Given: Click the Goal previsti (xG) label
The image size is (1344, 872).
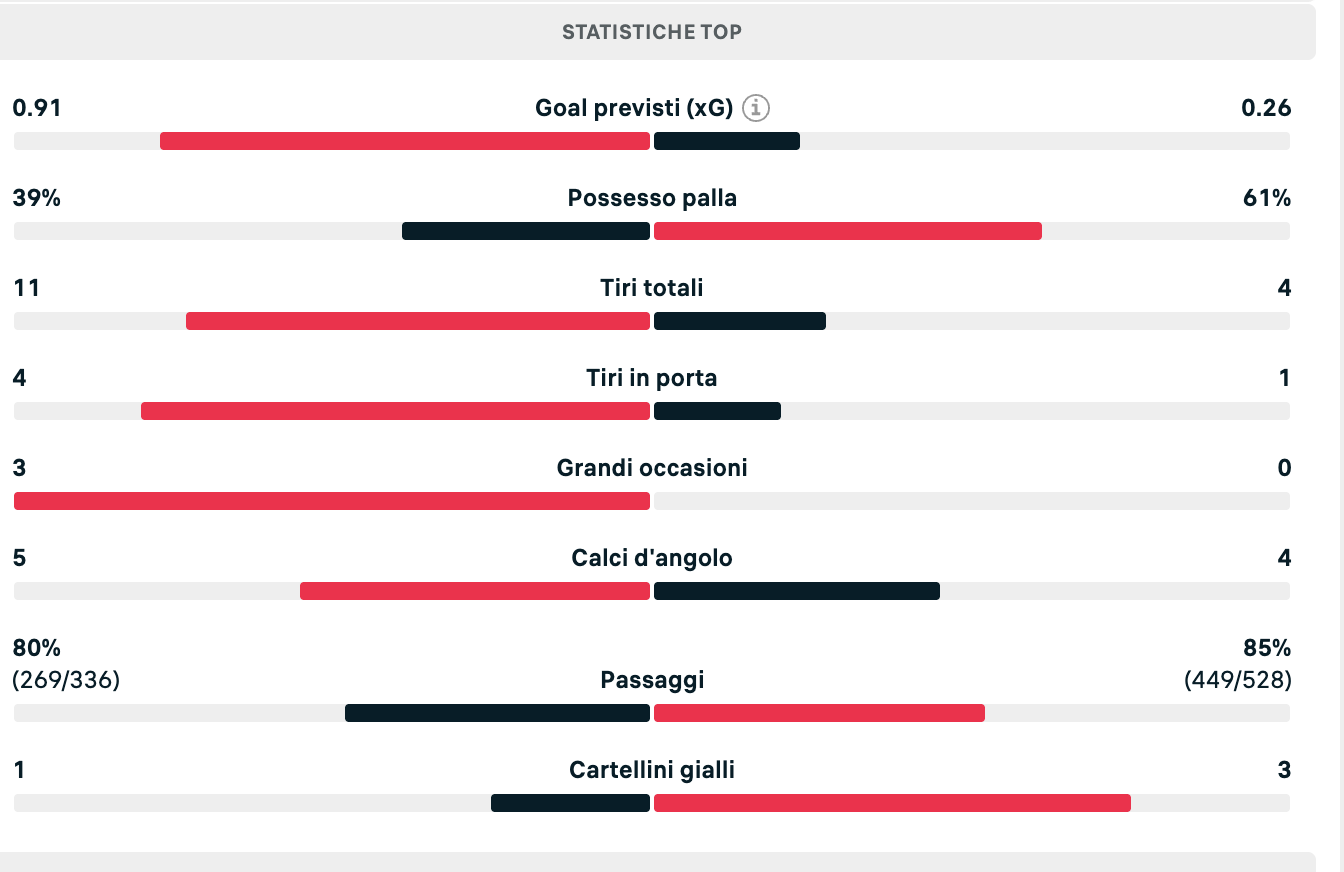Looking at the screenshot, I should coord(634,108).
